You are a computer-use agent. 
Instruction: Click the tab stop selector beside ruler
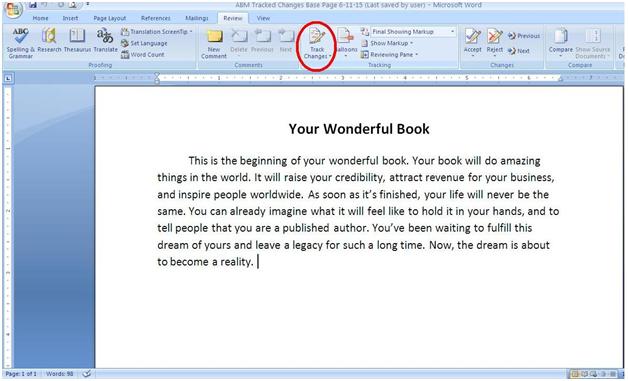[x=8, y=79]
